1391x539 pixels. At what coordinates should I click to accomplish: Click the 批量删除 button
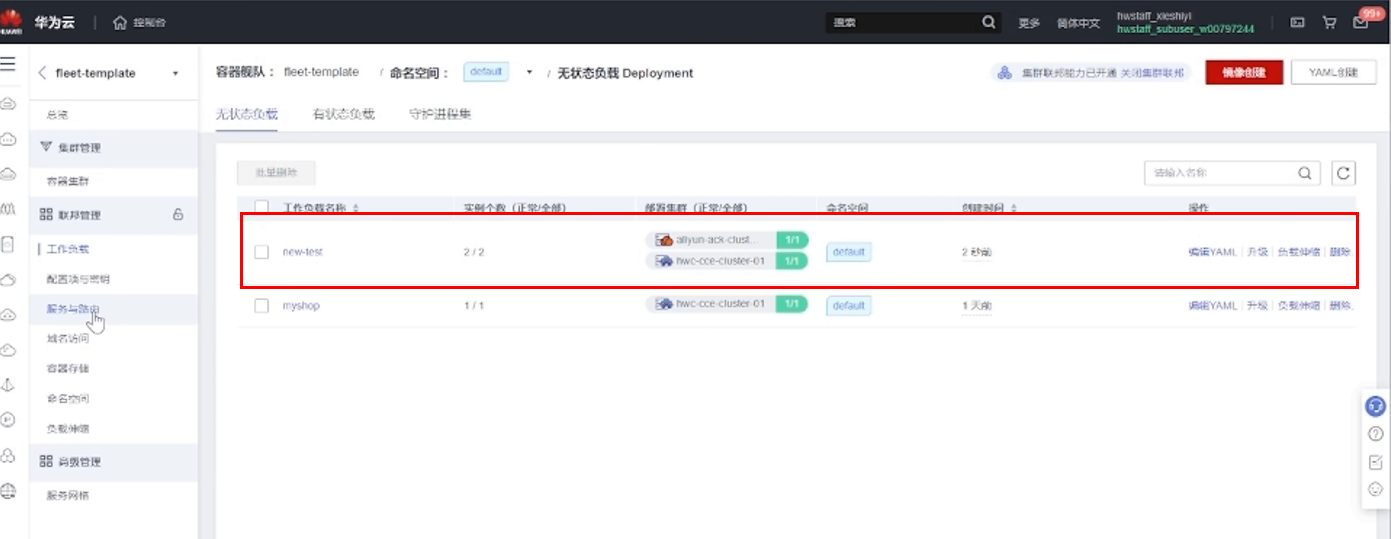[x=276, y=173]
